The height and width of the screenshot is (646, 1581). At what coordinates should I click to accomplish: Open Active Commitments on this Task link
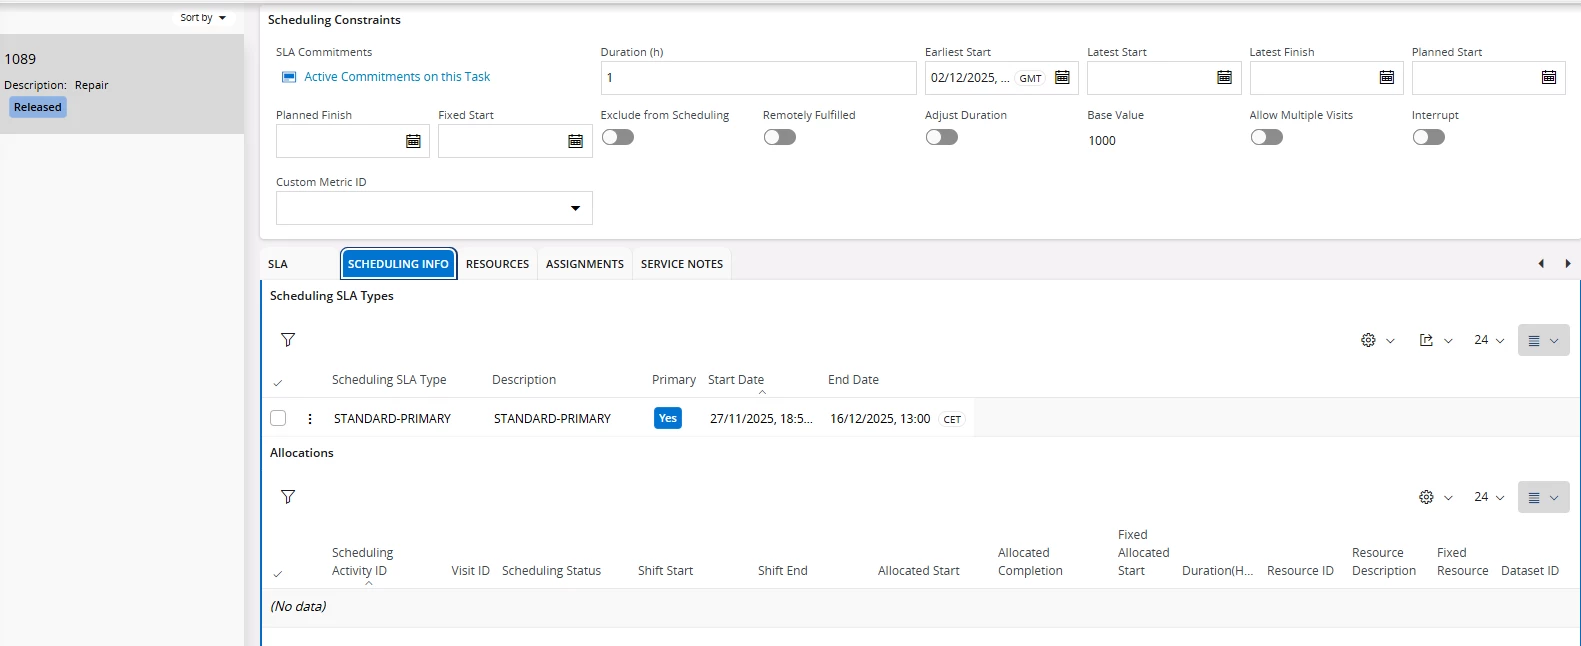click(397, 77)
